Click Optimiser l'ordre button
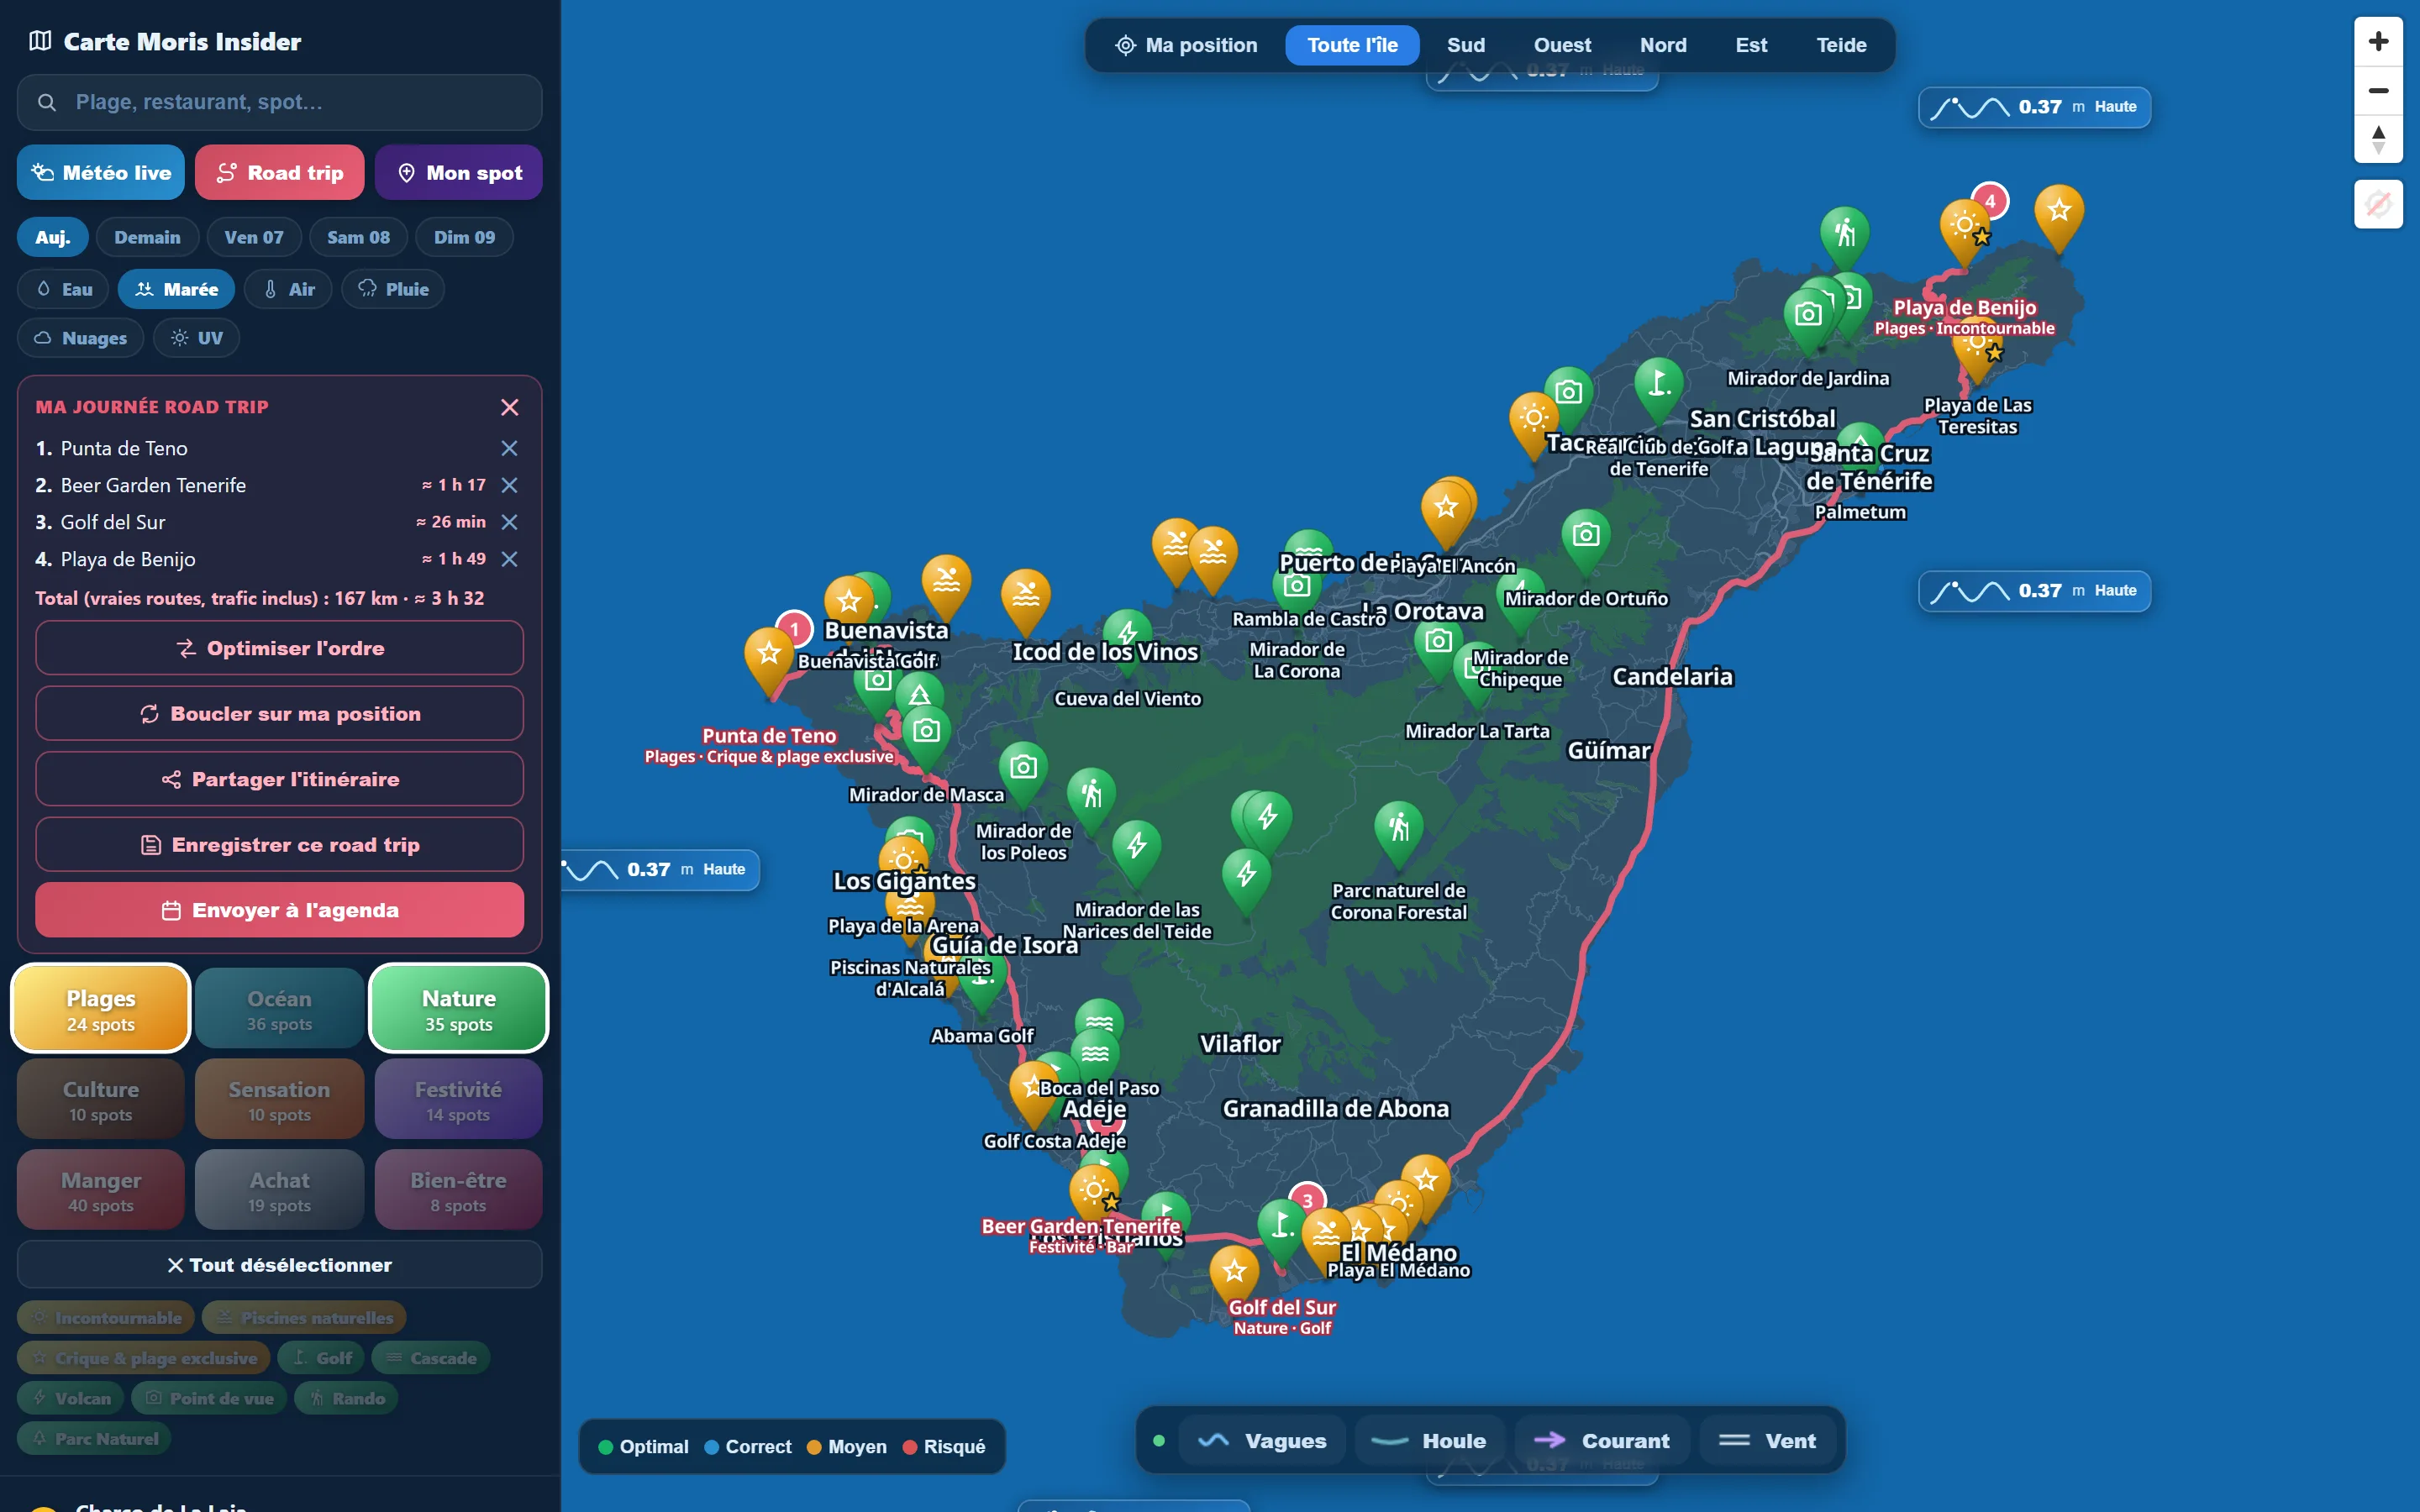This screenshot has height=1512, width=2420. click(x=279, y=648)
